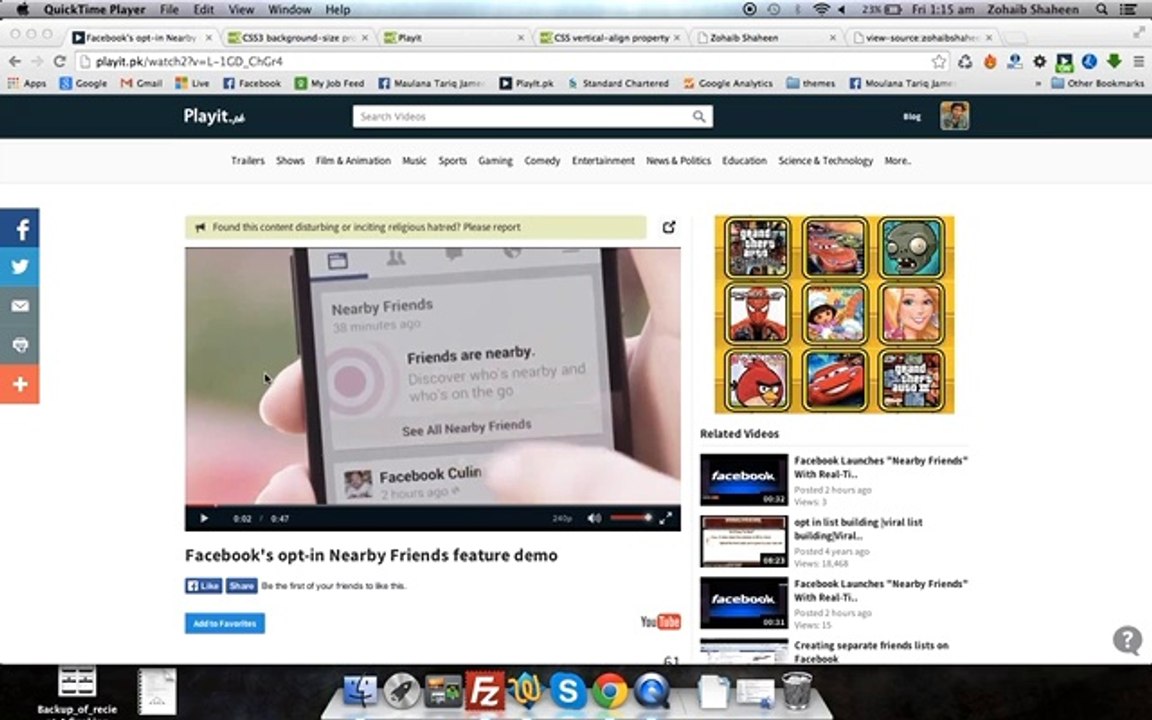Open the pop-out video icon beside report bar
Viewport: 1152px width, 720px height.
(x=669, y=227)
